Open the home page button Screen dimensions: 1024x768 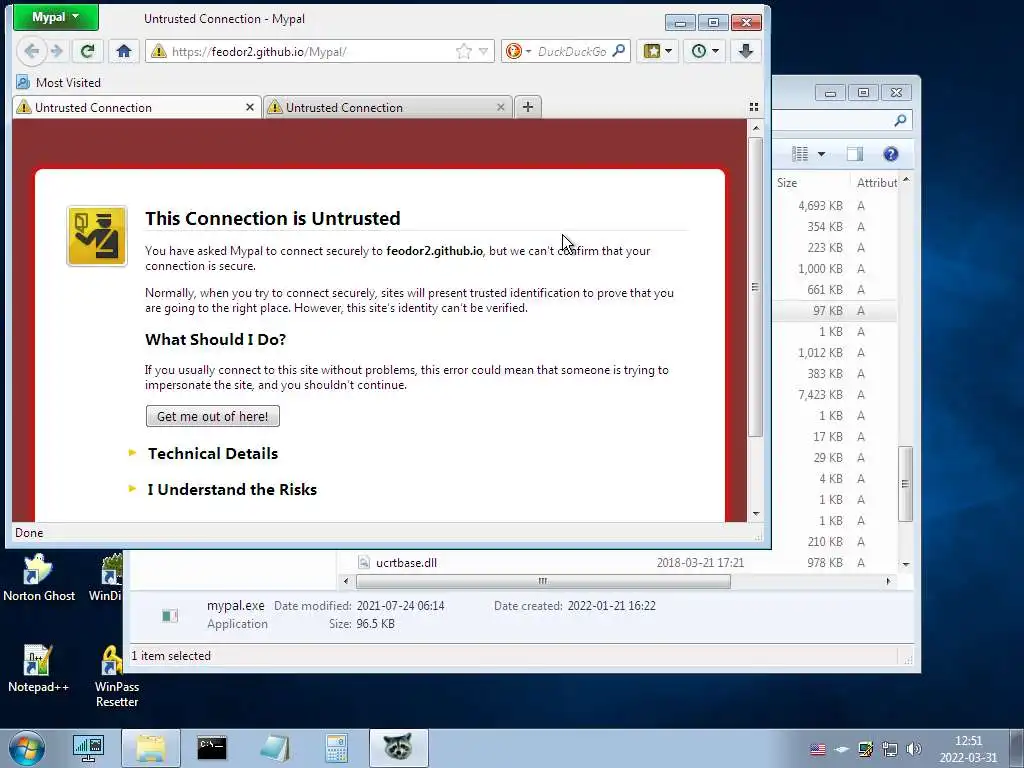124,51
